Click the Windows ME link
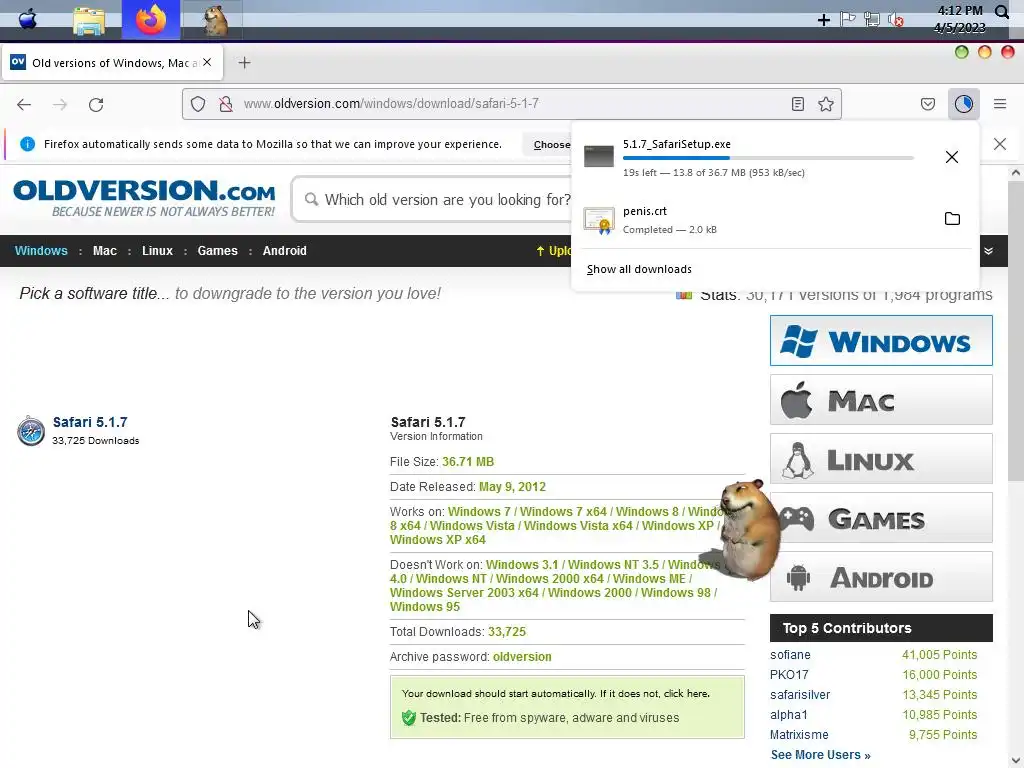The image size is (1024, 768). coord(649,579)
